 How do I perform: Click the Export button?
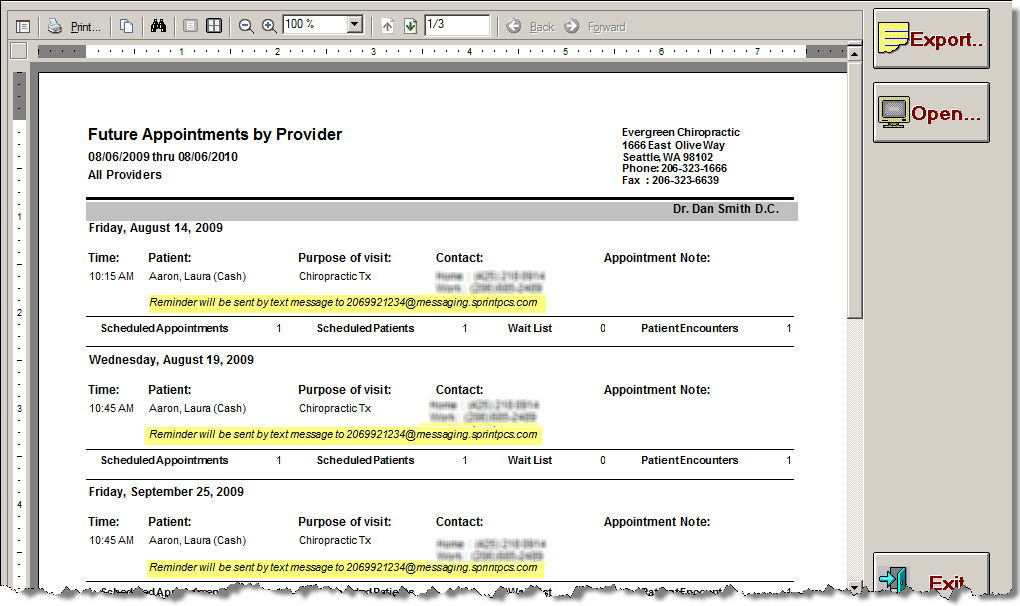[931, 40]
